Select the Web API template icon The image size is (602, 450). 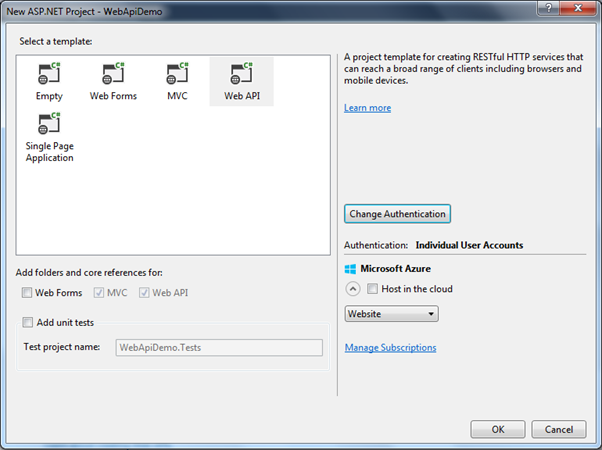click(241, 73)
